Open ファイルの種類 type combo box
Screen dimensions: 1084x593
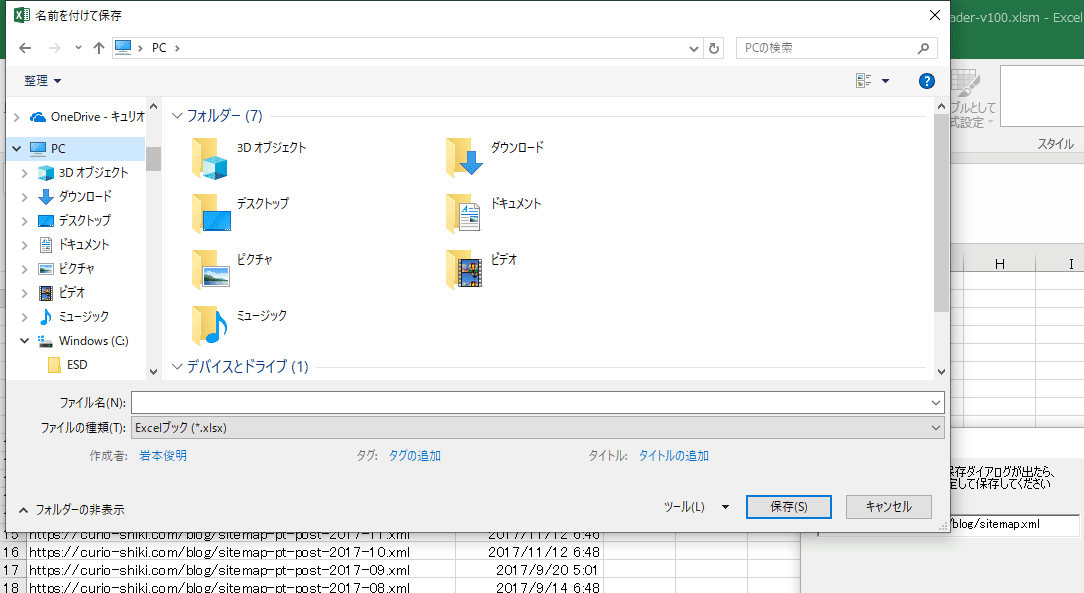click(537, 428)
